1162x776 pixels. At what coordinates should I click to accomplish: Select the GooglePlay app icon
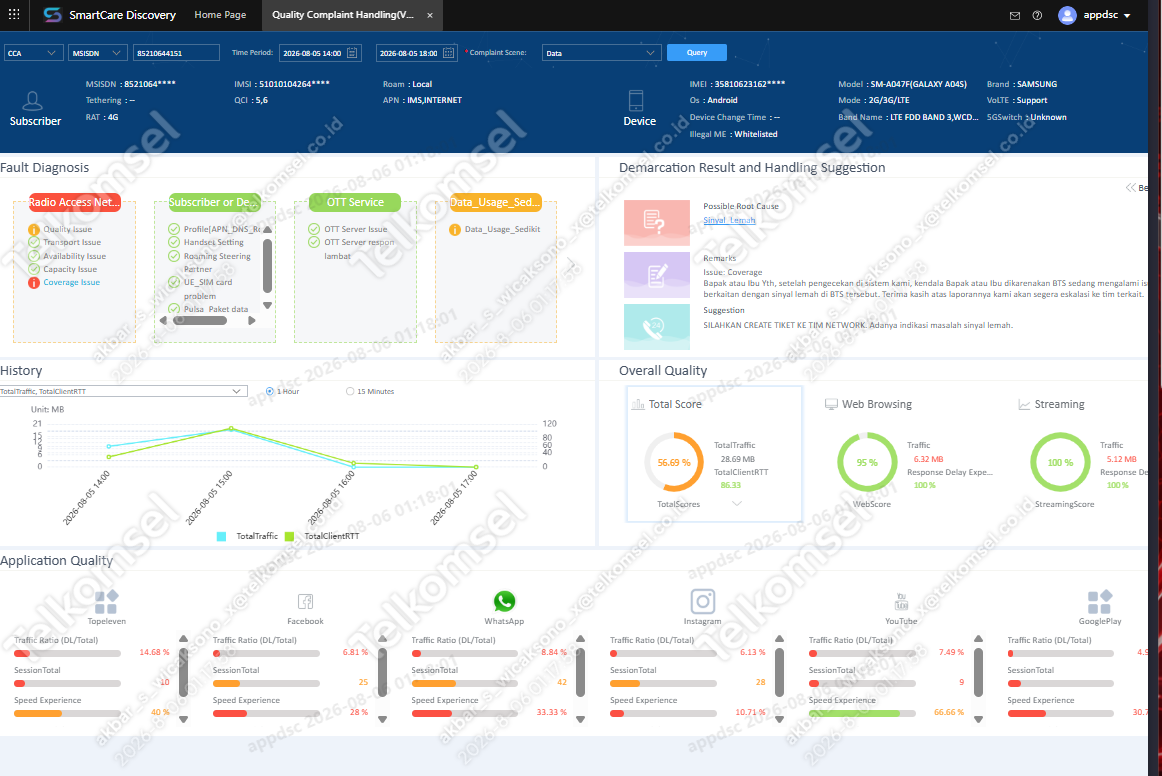click(1100, 601)
